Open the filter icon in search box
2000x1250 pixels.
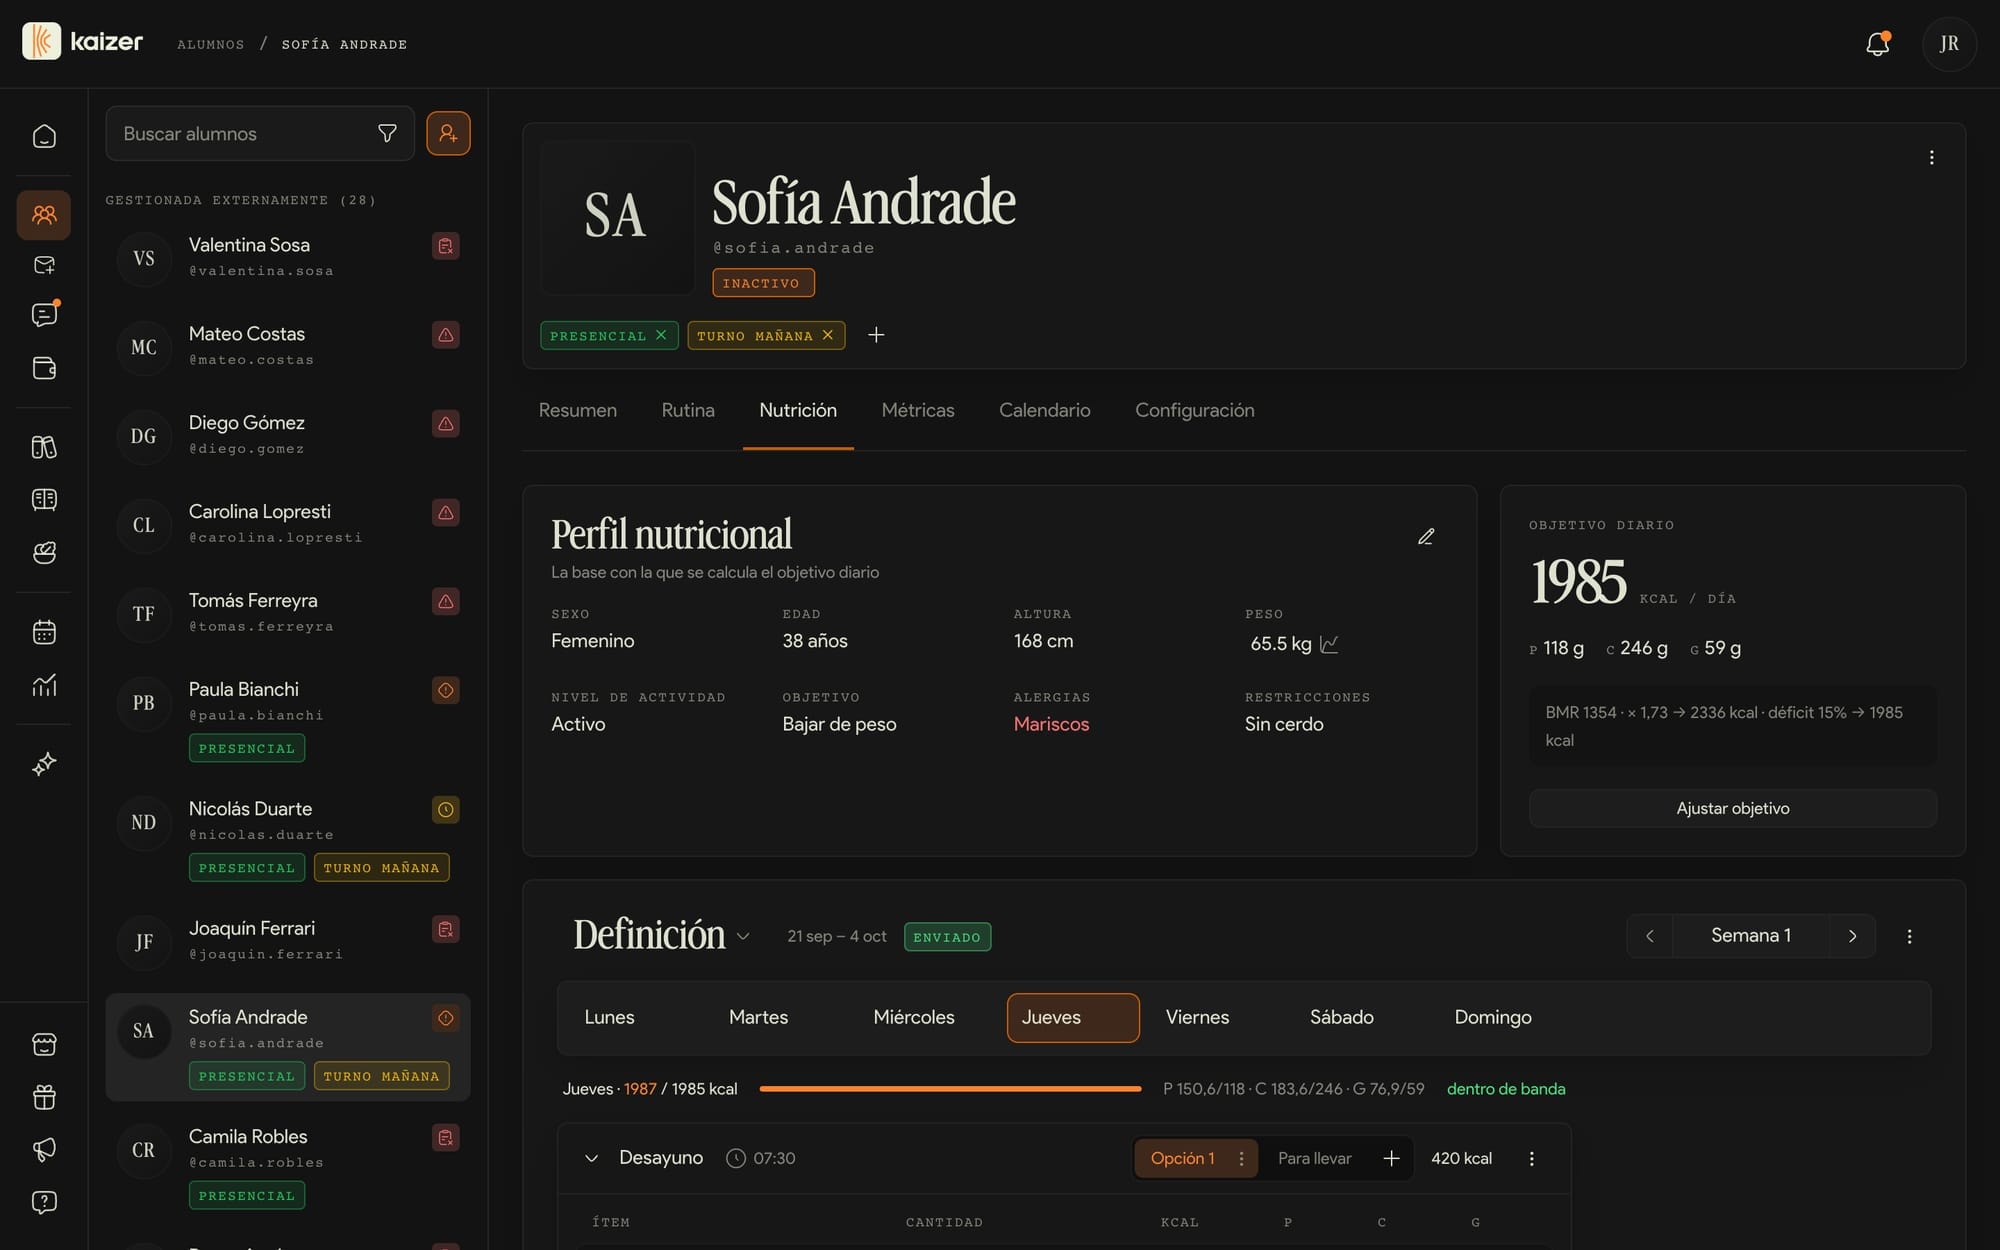(387, 133)
